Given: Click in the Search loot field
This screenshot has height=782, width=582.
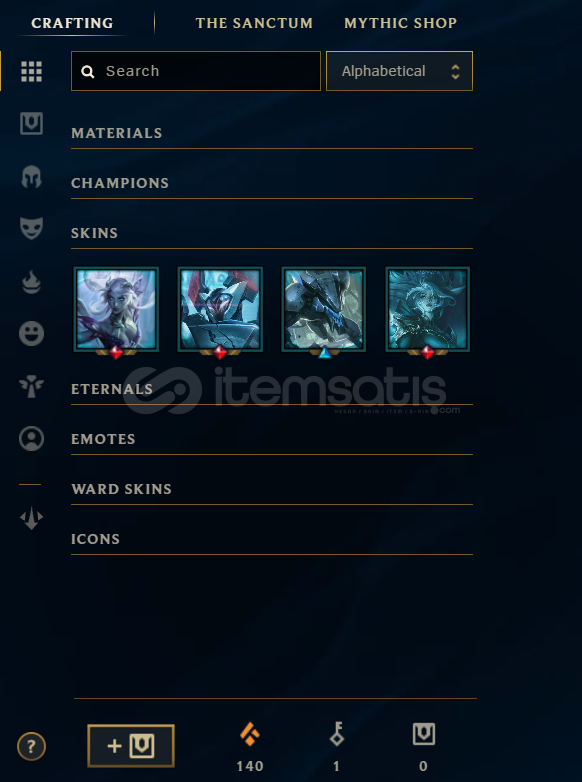Looking at the screenshot, I should pyautogui.click(x=196, y=71).
